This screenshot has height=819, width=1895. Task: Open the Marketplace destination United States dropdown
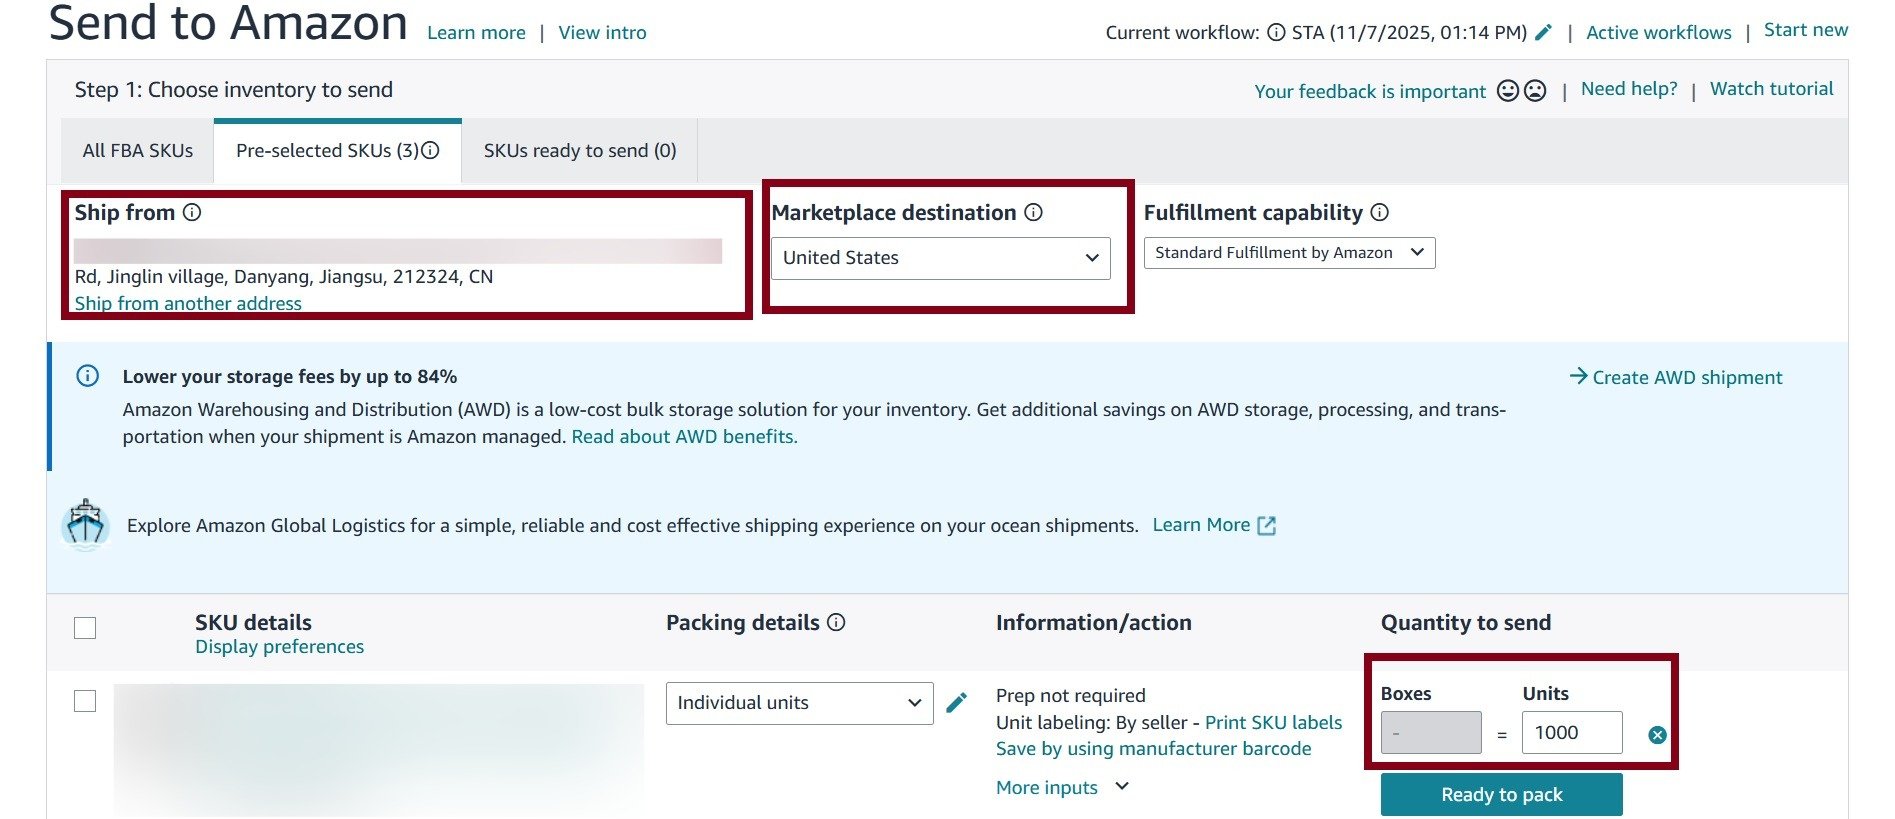[x=940, y=258]
